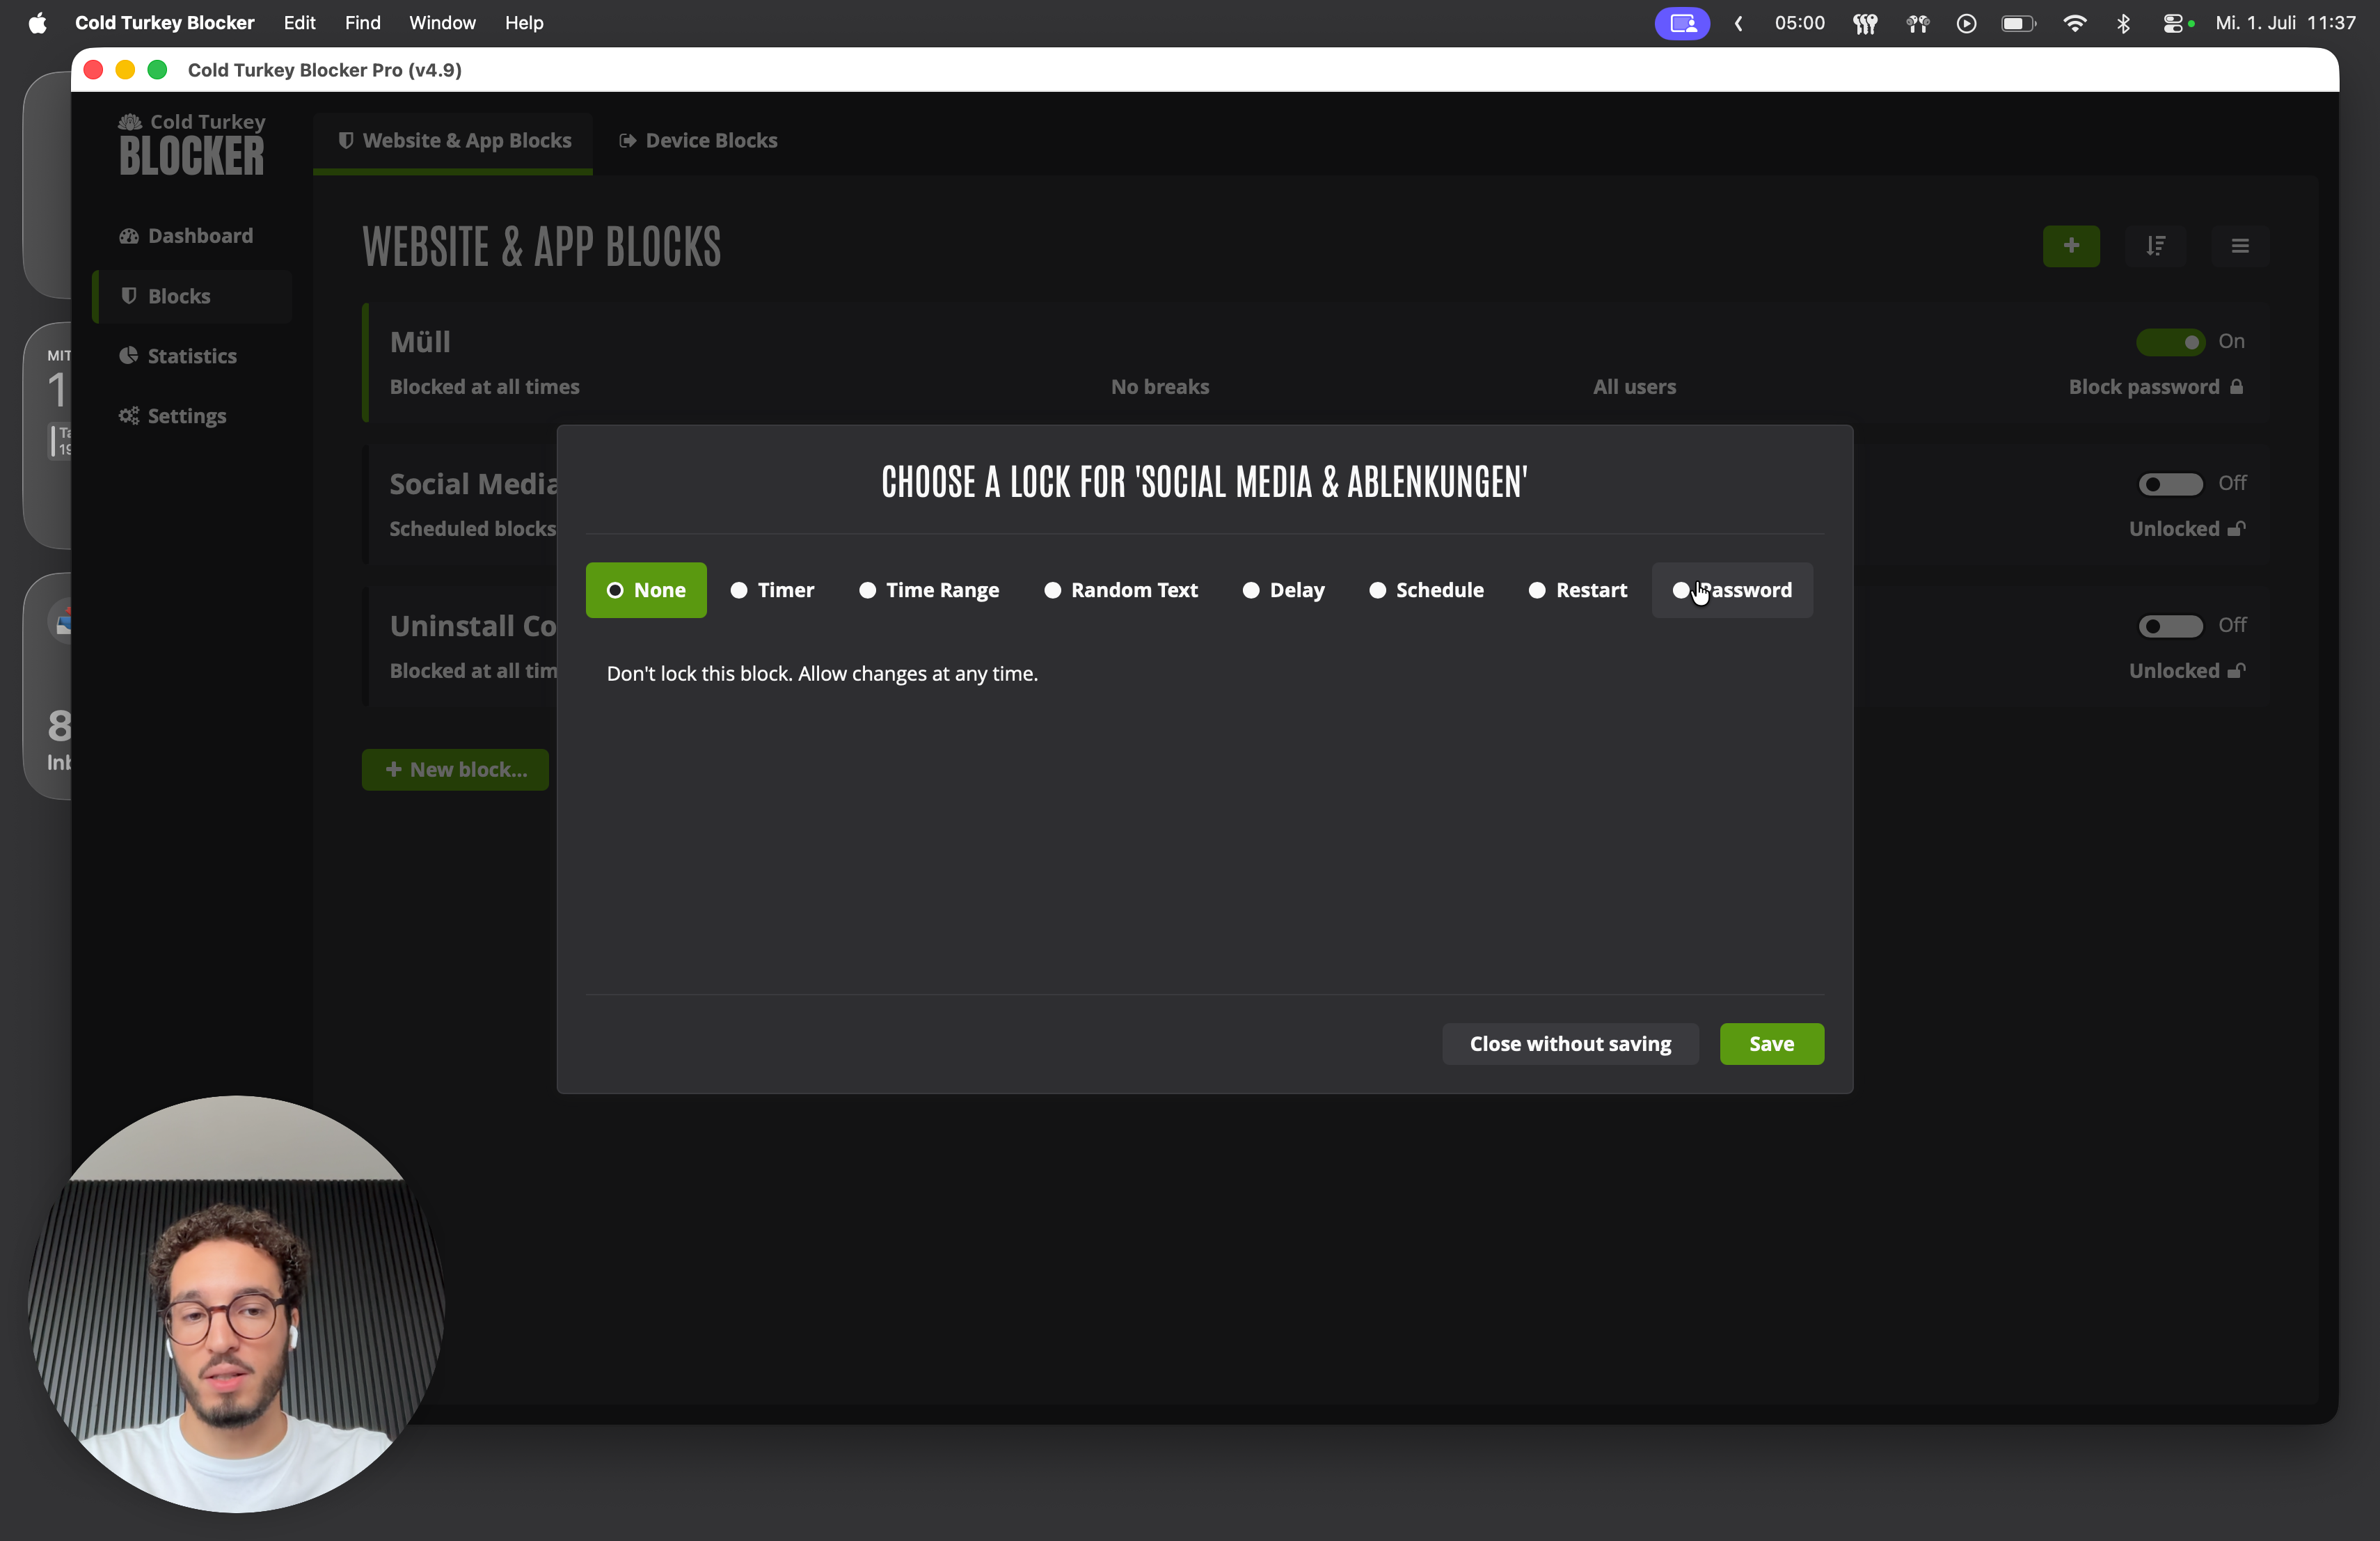Toggle the Müll block switch off
This screenshot has height=1541, width=2380.
pyautogui.click(x=2170, y=342)
